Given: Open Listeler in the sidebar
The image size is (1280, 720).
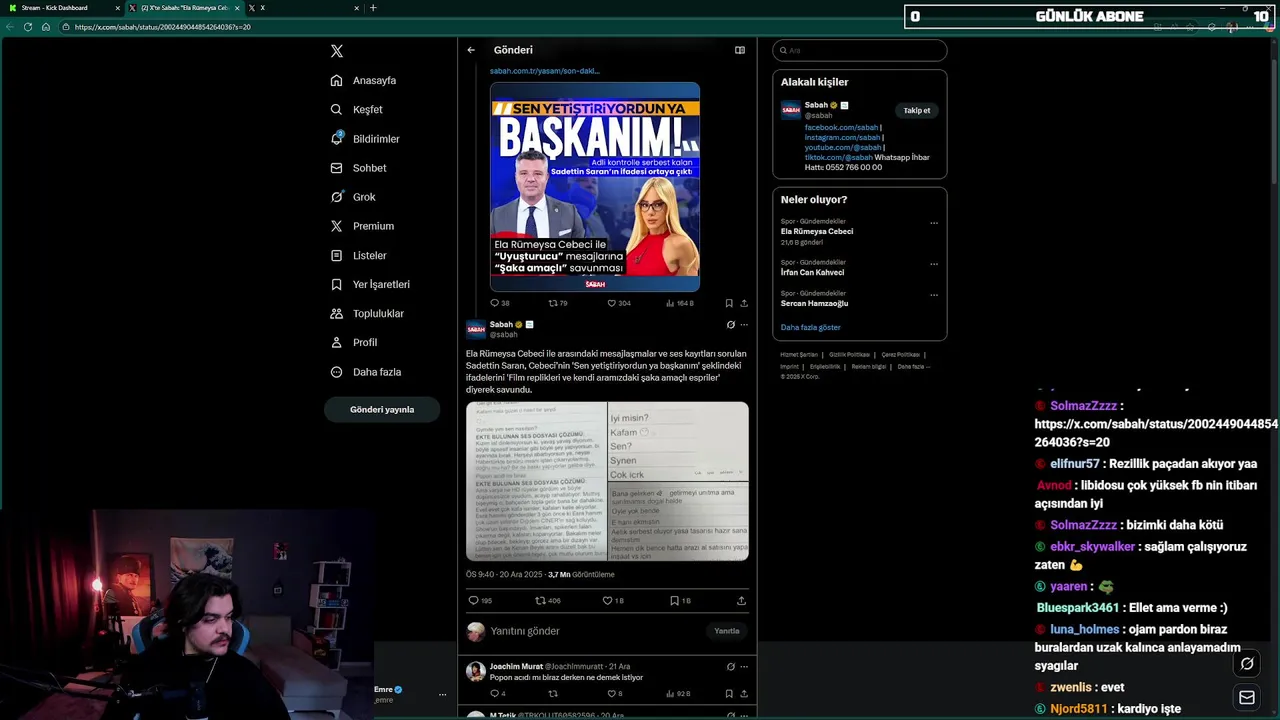Looking at the screenshot, I should pyautogui.click(x=358, y=255).
